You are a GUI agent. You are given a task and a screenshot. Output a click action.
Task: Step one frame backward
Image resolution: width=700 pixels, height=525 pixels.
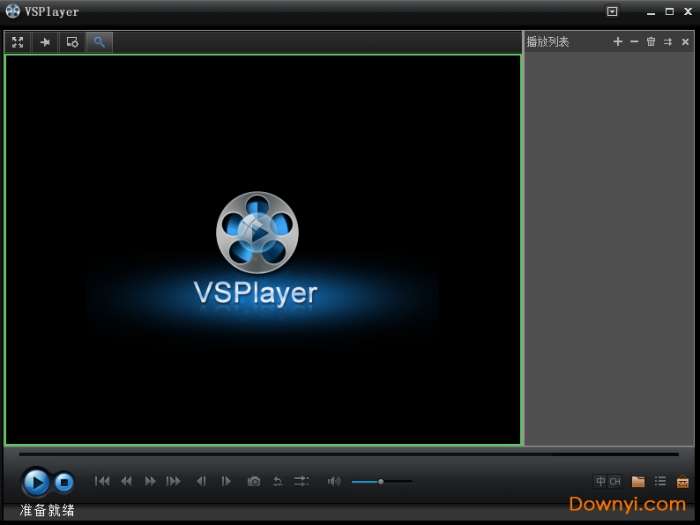click(201, 481)
